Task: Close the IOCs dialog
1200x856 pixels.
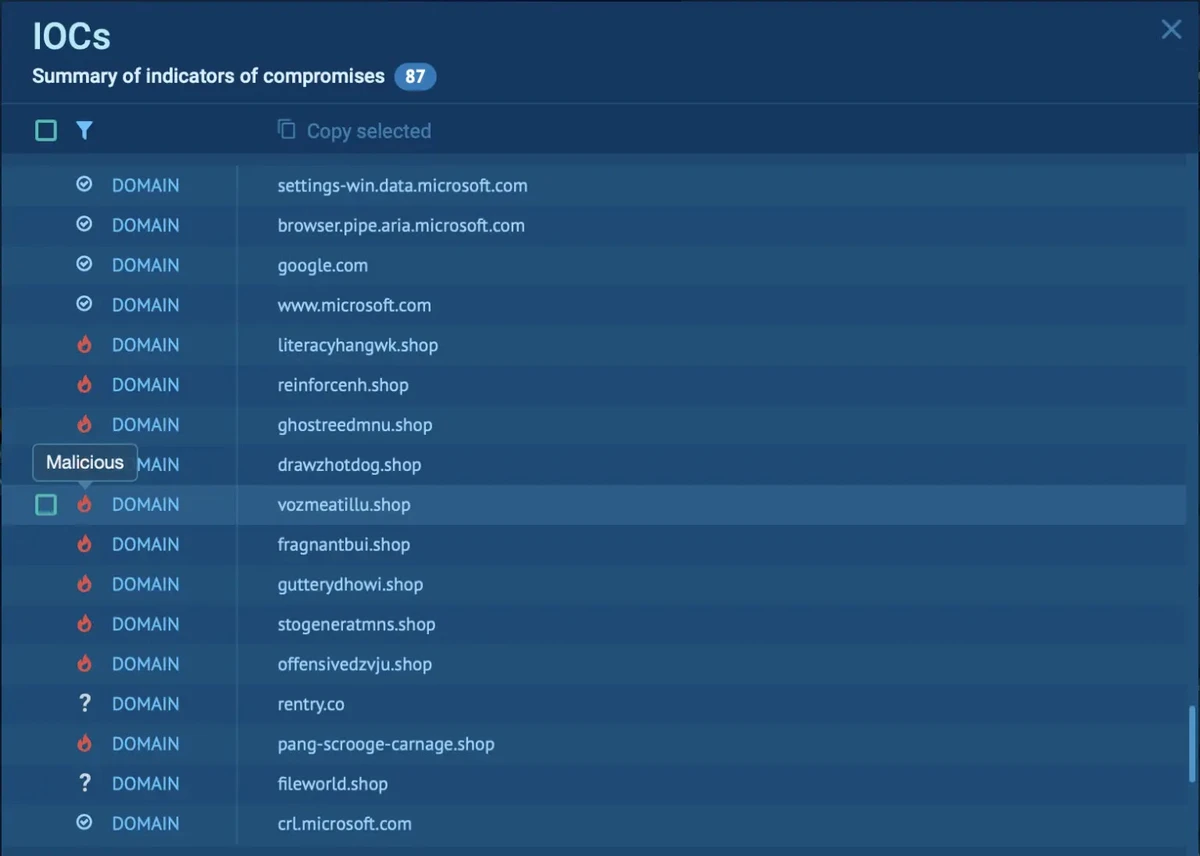Action: coord(1171,30)
